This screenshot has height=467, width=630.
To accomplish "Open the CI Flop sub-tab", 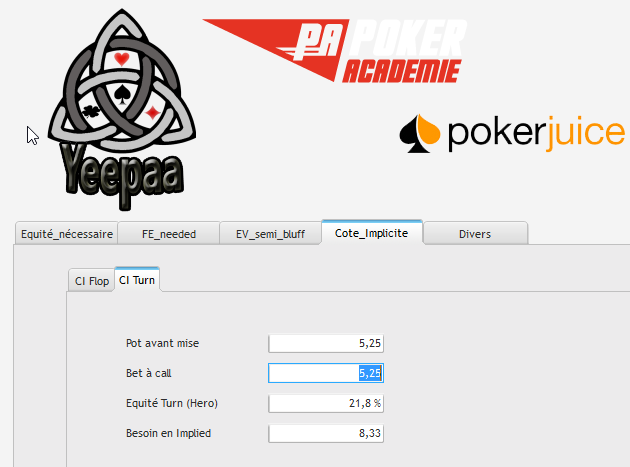I will click(92, 281).
